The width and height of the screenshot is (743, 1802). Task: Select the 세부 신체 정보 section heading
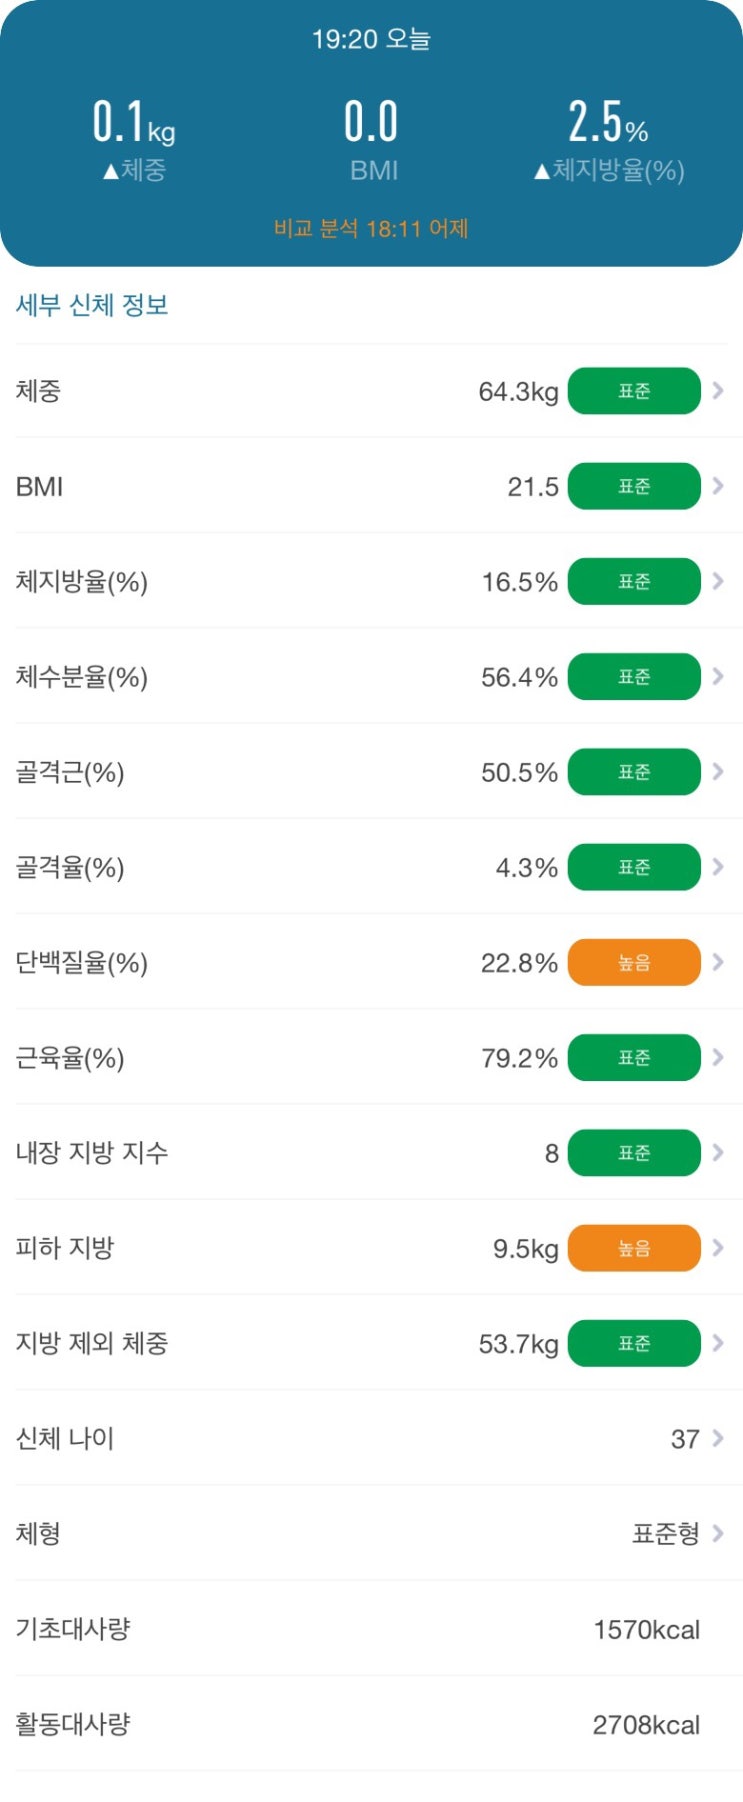pos(92,305)
